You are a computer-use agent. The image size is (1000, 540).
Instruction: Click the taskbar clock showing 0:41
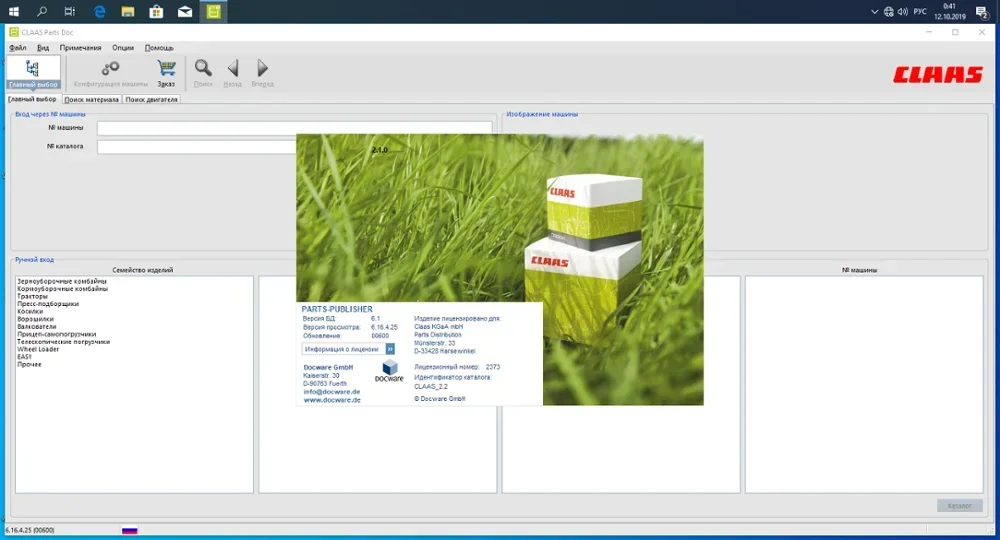950,11
